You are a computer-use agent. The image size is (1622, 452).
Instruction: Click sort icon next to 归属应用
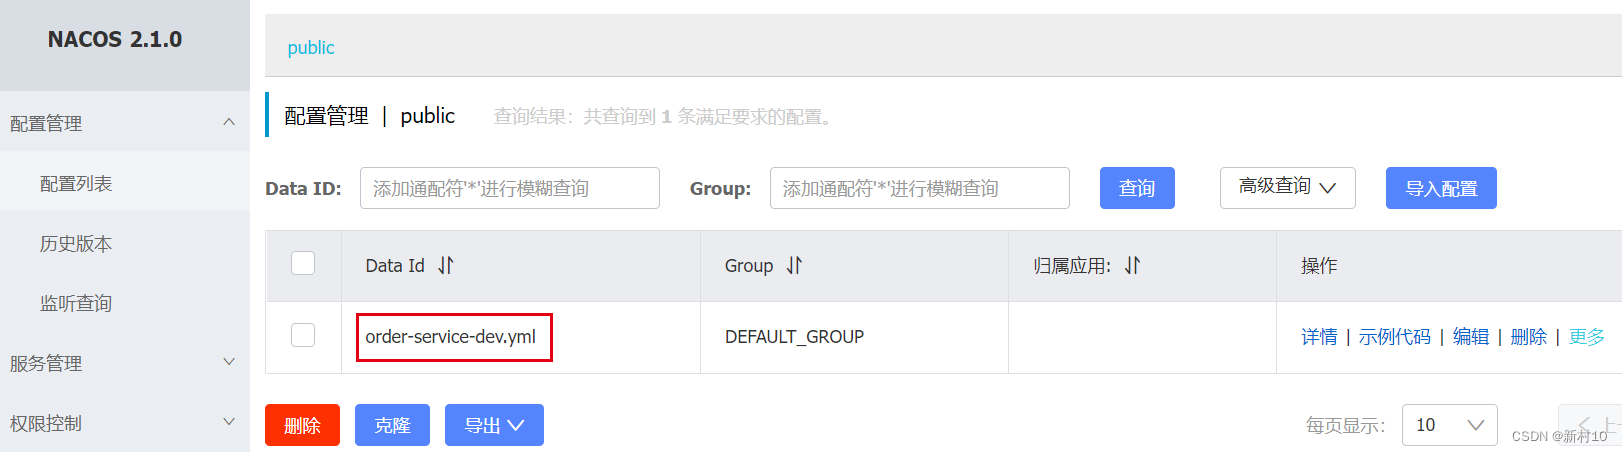1132,265
